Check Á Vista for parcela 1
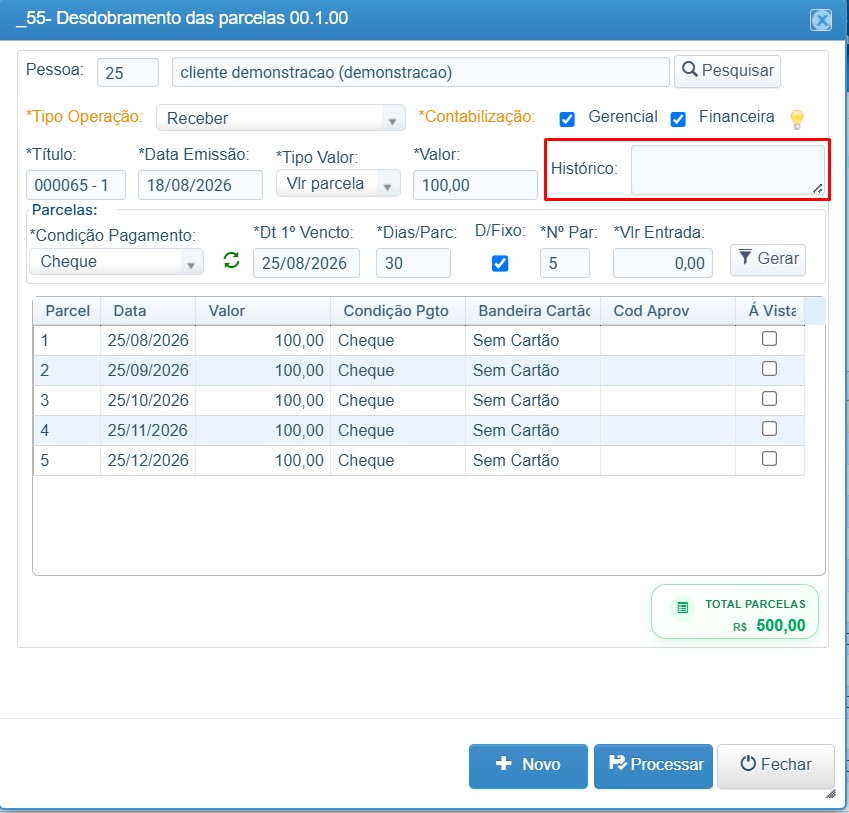 769,339
